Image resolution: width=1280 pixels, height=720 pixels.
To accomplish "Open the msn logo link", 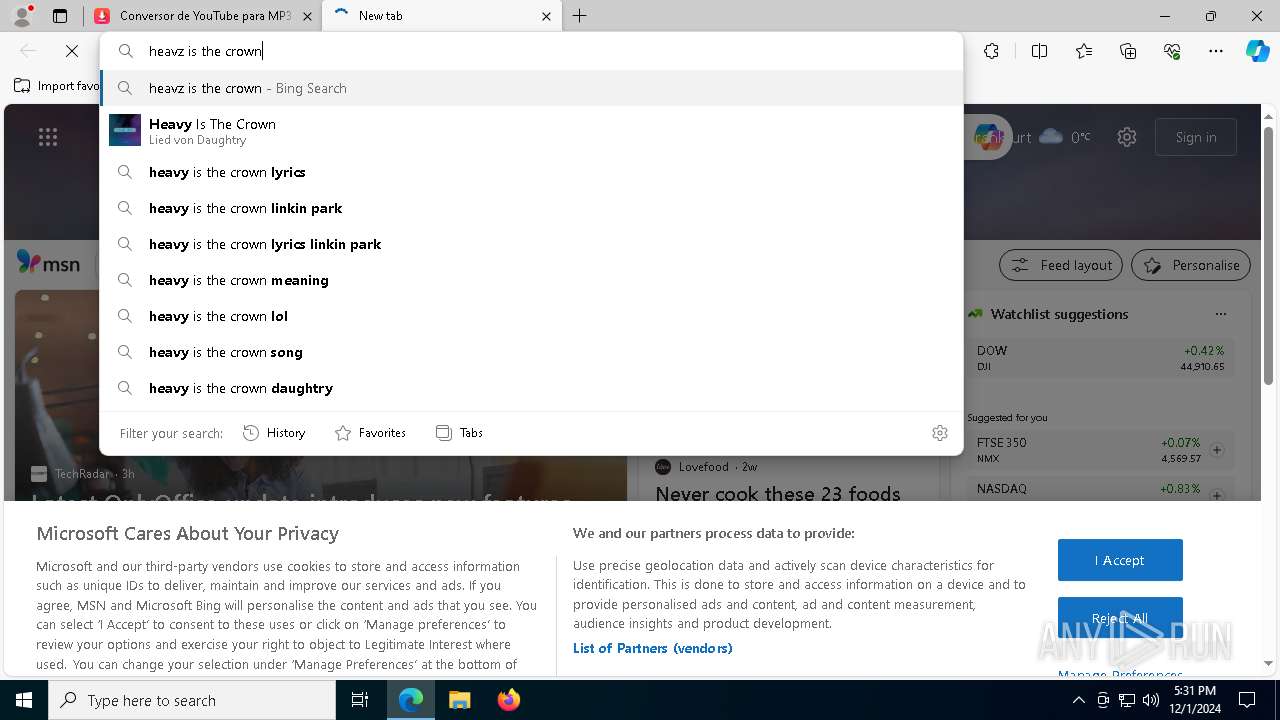I will click(48, 263).
